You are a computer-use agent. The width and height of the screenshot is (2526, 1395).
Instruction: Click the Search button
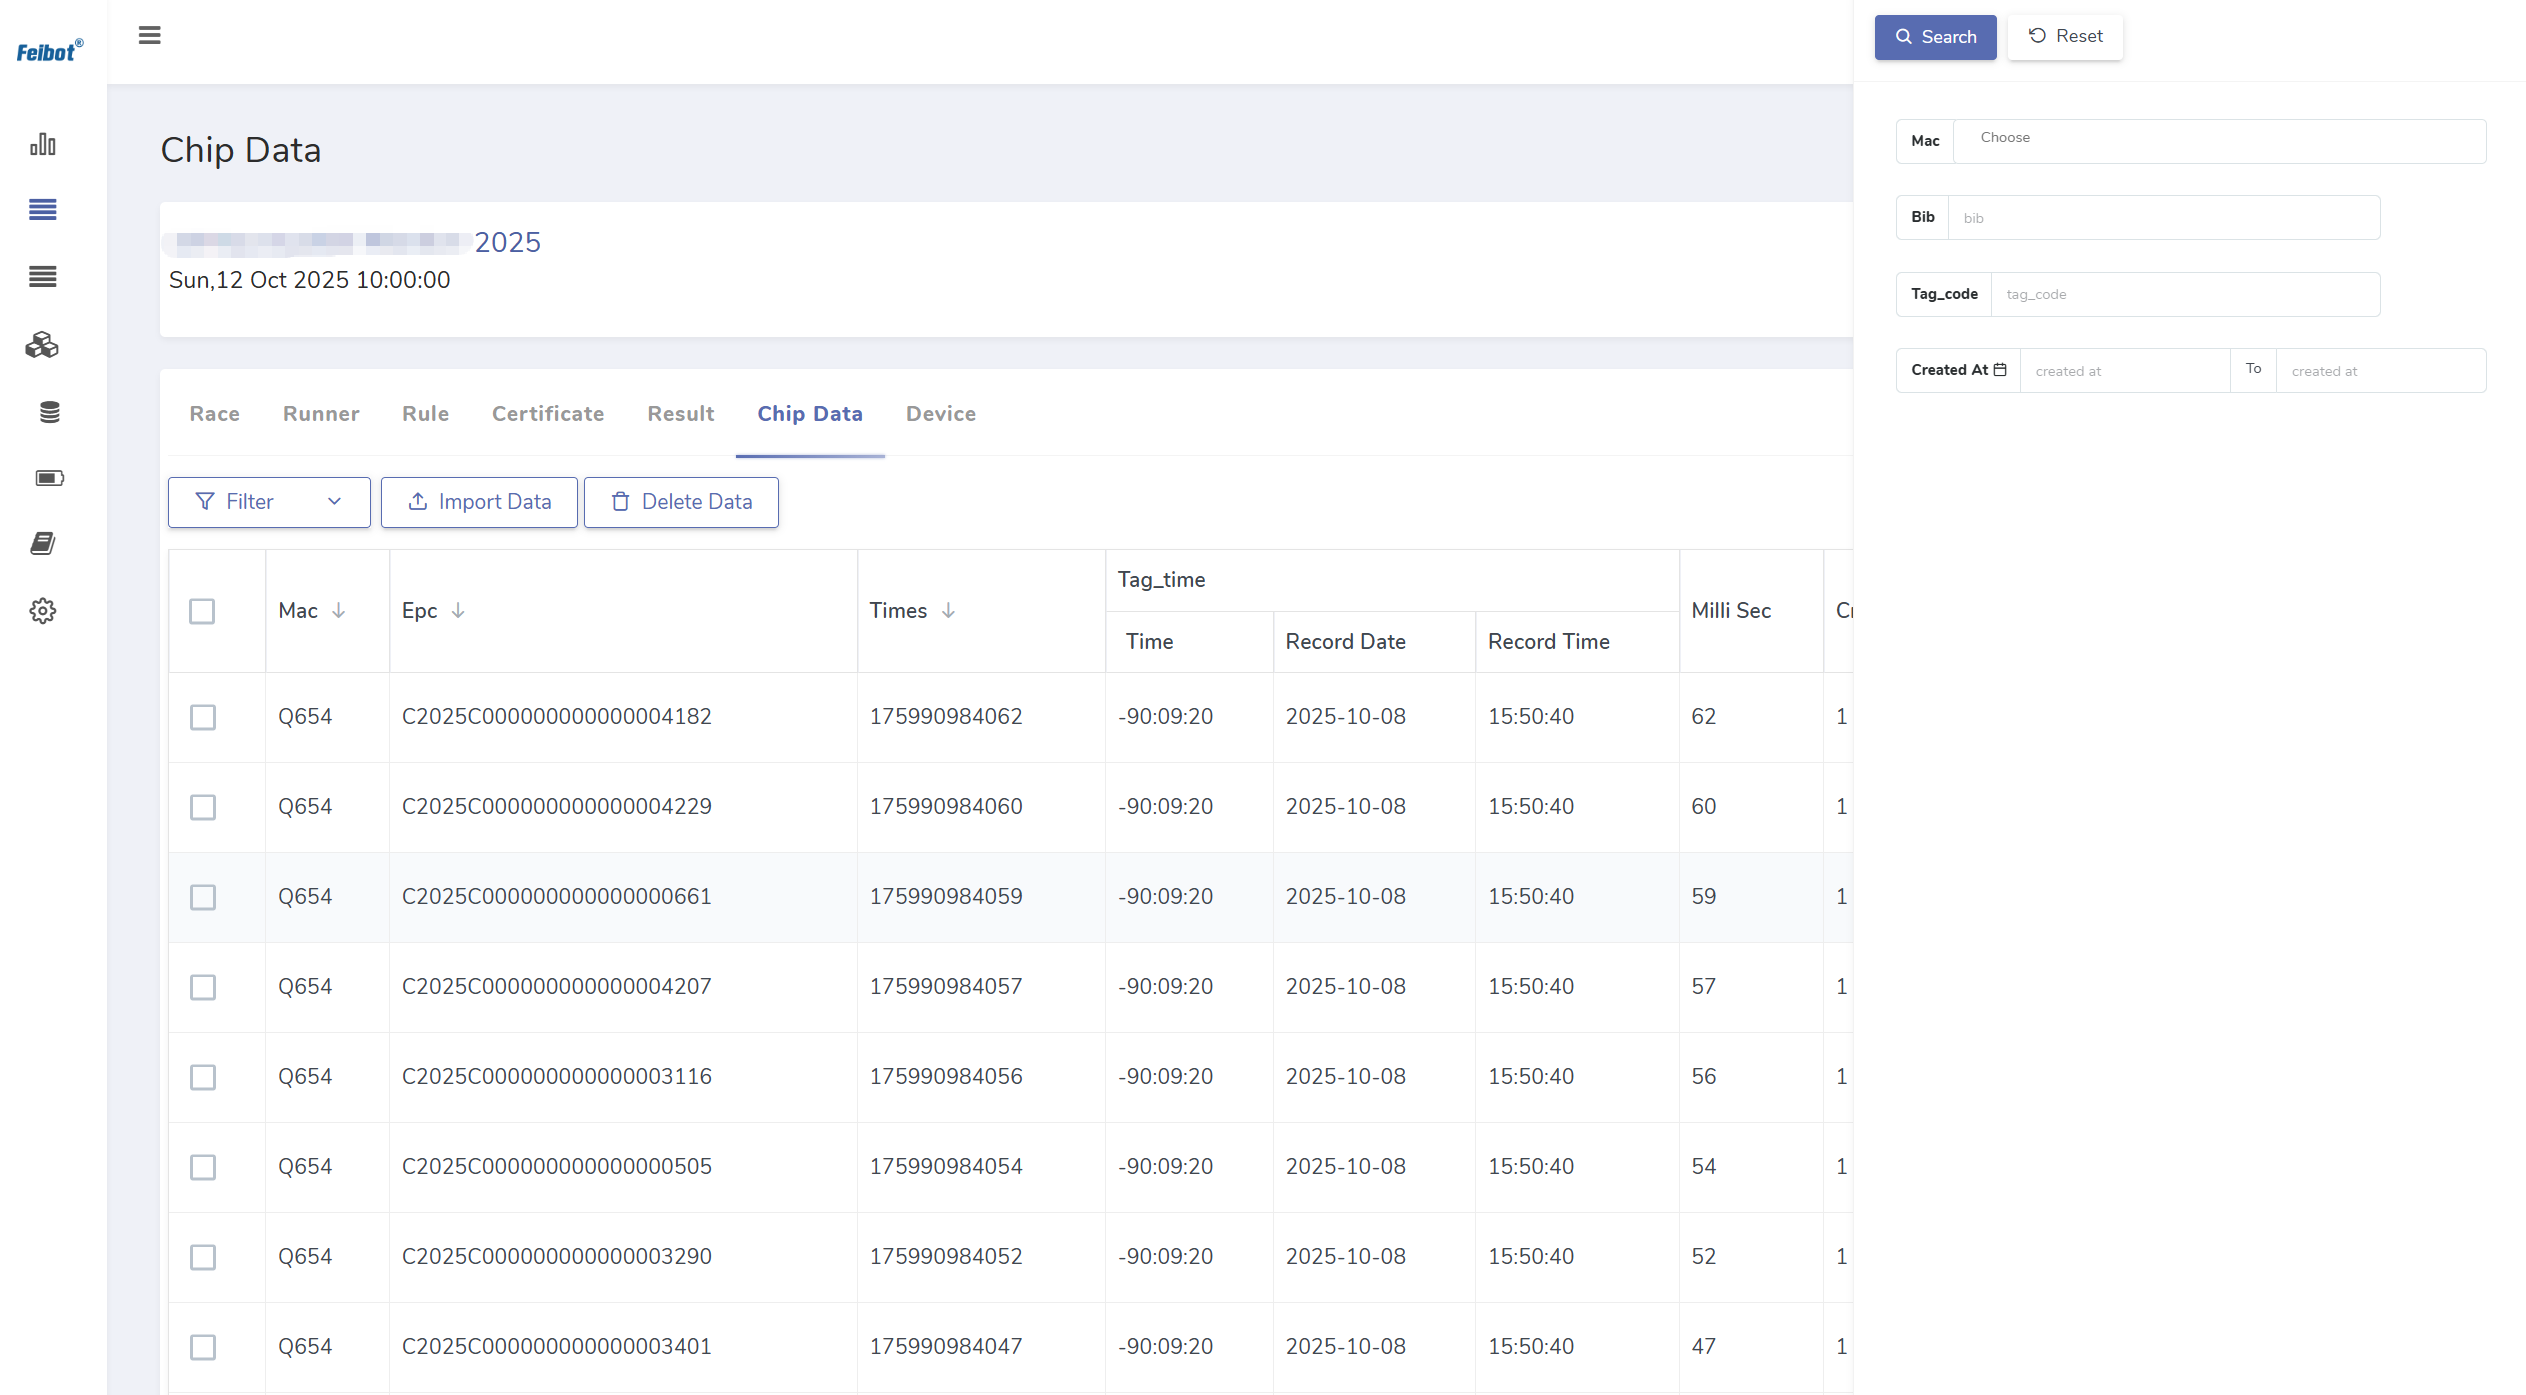pyautogui.click(x=1934, y=37)
